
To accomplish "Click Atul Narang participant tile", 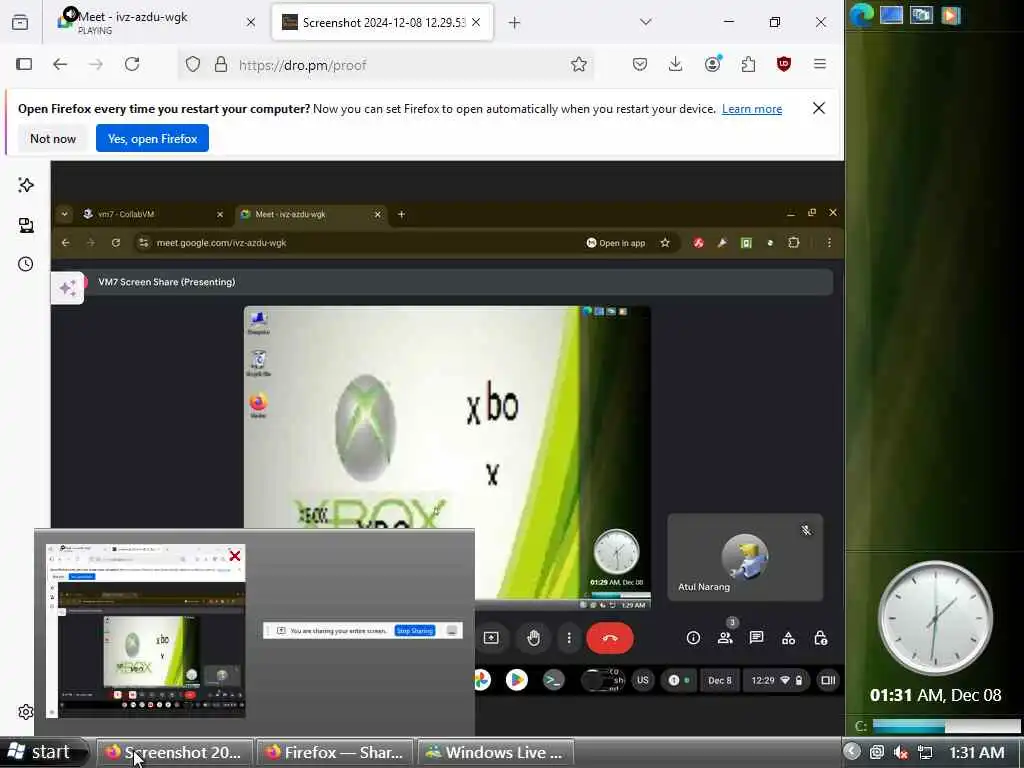I will 745,557.
